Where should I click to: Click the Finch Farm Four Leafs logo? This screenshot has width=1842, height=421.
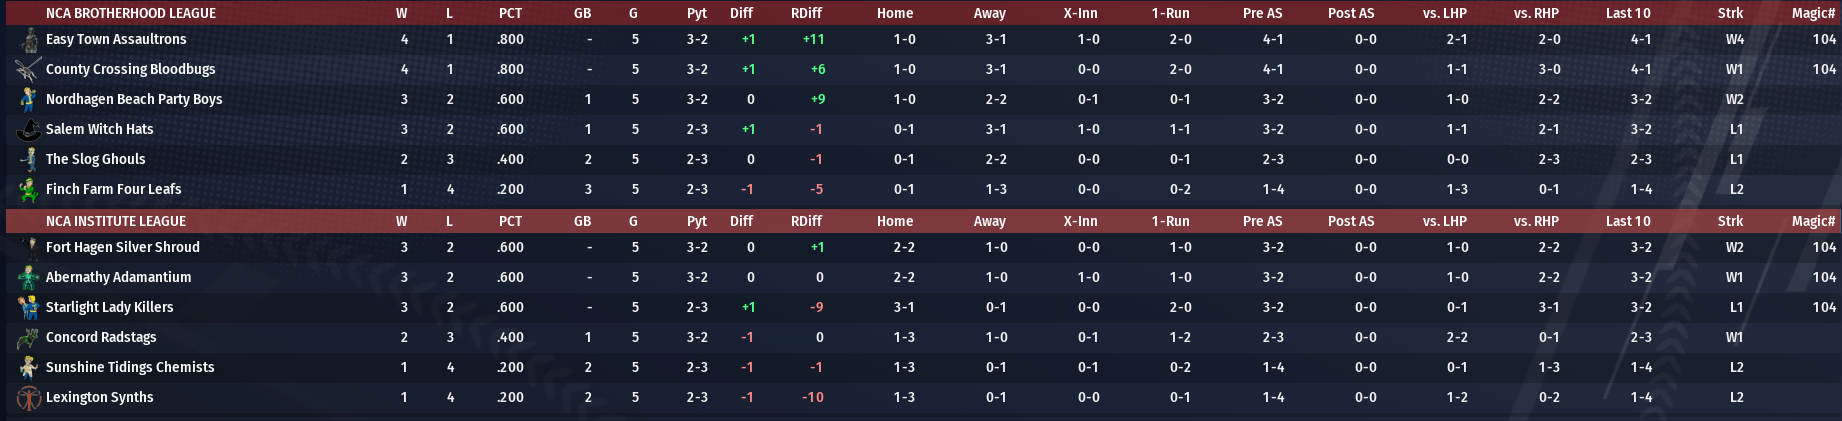28,190
